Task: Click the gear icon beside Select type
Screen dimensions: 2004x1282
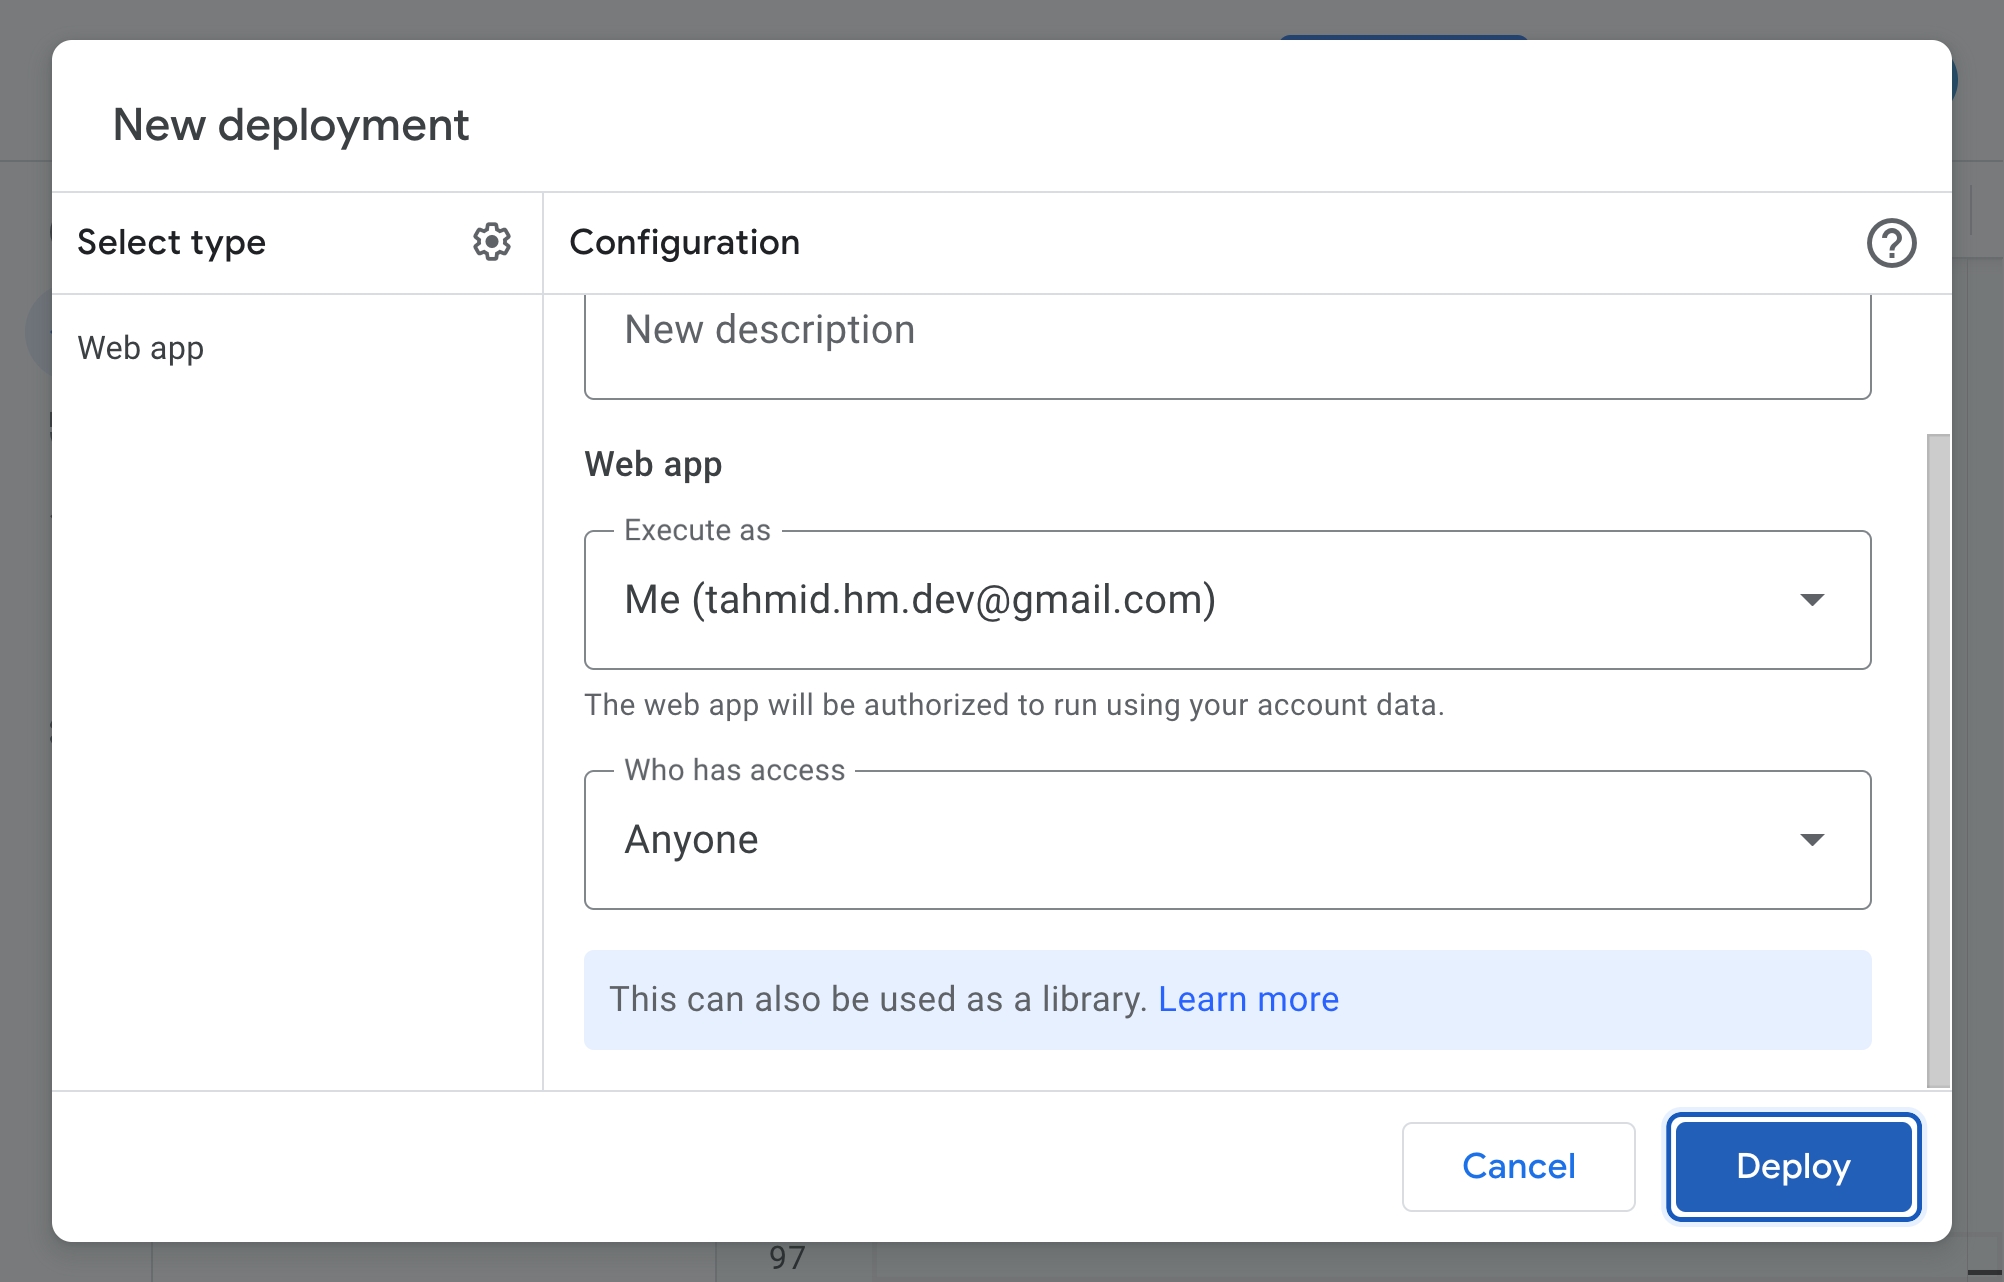Action: point(491,242)
